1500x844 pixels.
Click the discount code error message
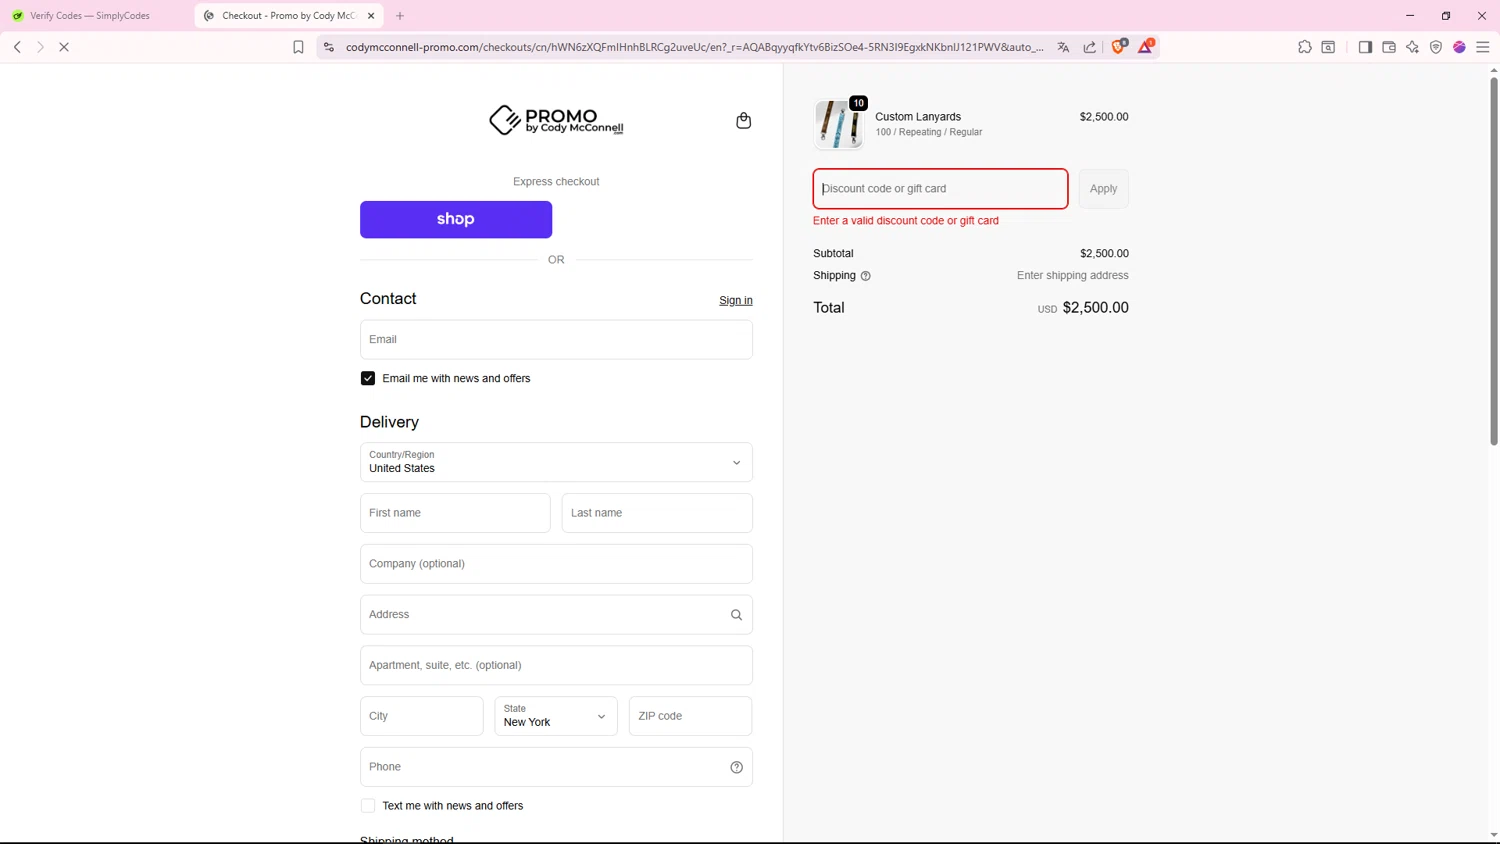[906, 221]
